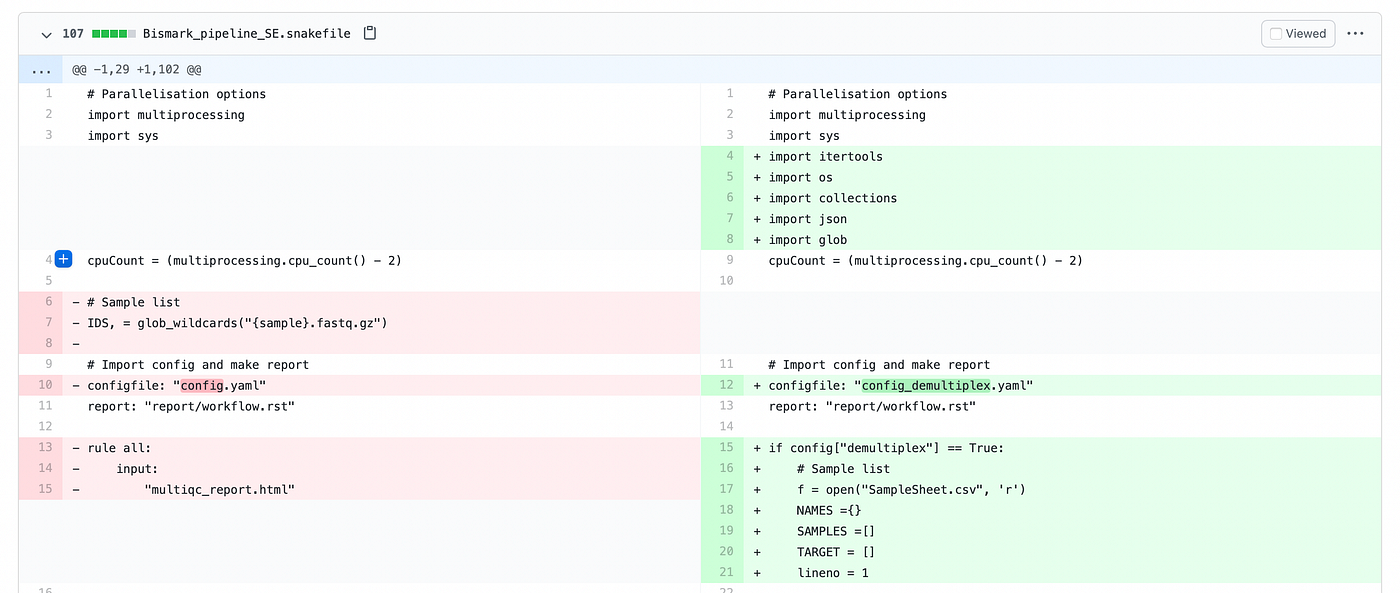Click deleted line number 7 on left
This screenshot has height=593, width=1400.
coord(46,323)
